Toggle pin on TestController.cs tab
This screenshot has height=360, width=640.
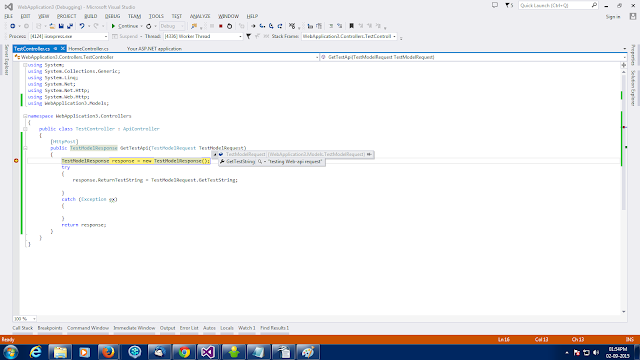pyautogui.click(x=55, y=49)
